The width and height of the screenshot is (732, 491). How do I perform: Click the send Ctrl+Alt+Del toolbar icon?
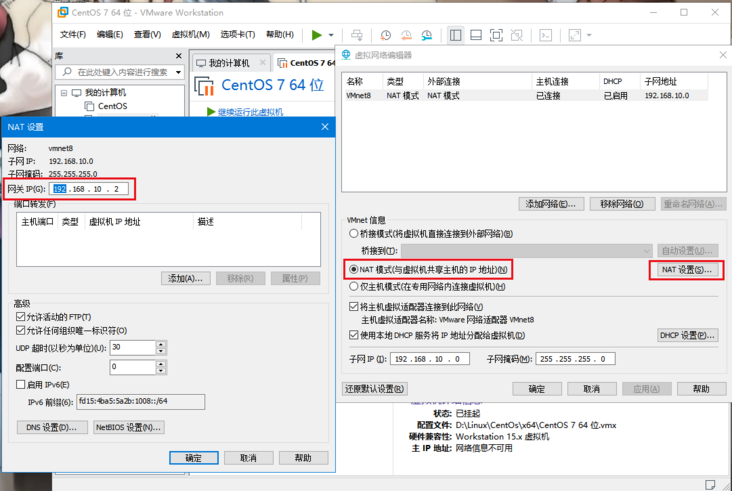click(x=357, y=35)
